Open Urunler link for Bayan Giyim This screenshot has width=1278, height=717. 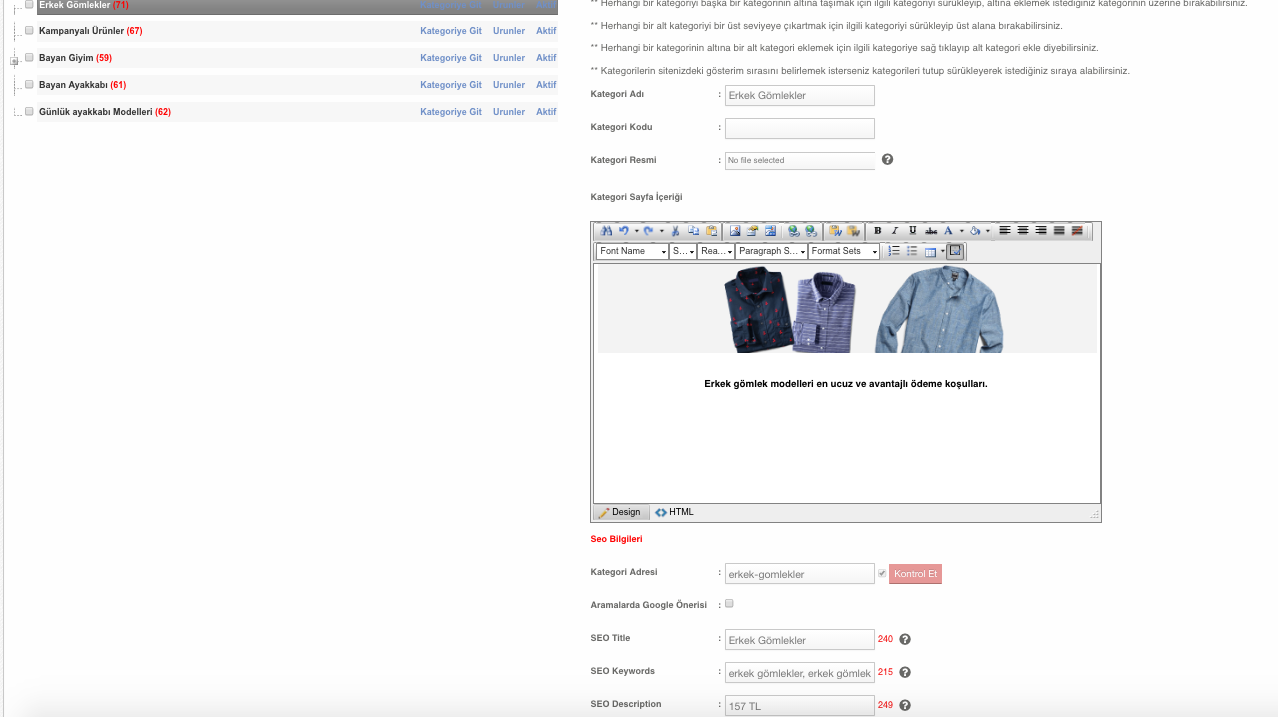(509, 58)
